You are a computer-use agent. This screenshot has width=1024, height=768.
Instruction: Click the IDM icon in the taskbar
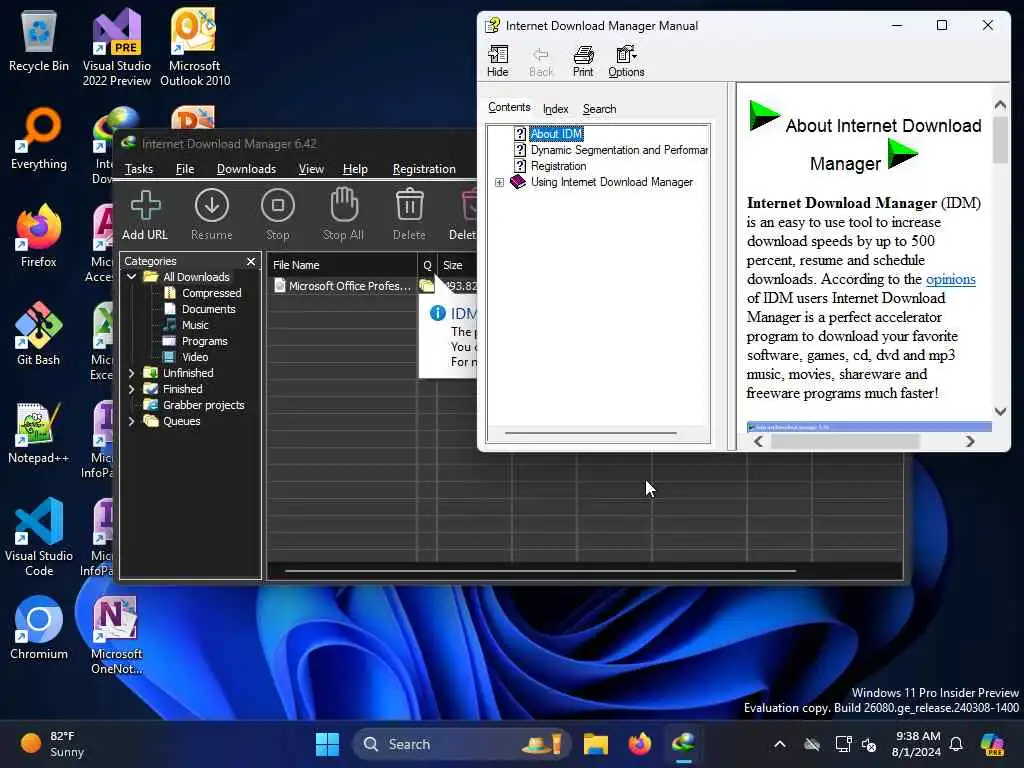684,744
